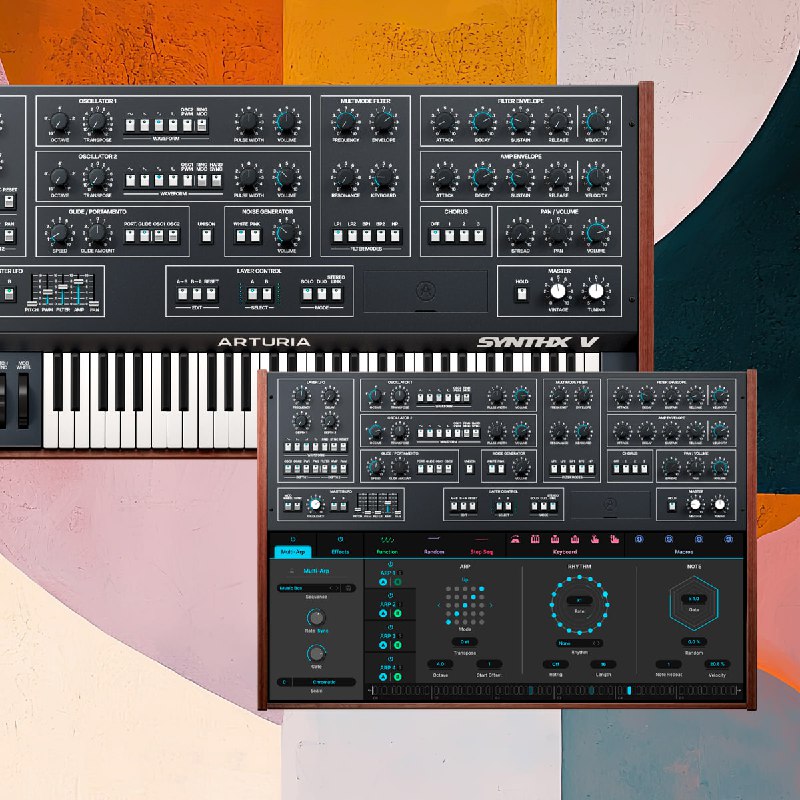Open the scale root note C dropdown
This screenshot has width=800, height=800.
tap(284, 682)
